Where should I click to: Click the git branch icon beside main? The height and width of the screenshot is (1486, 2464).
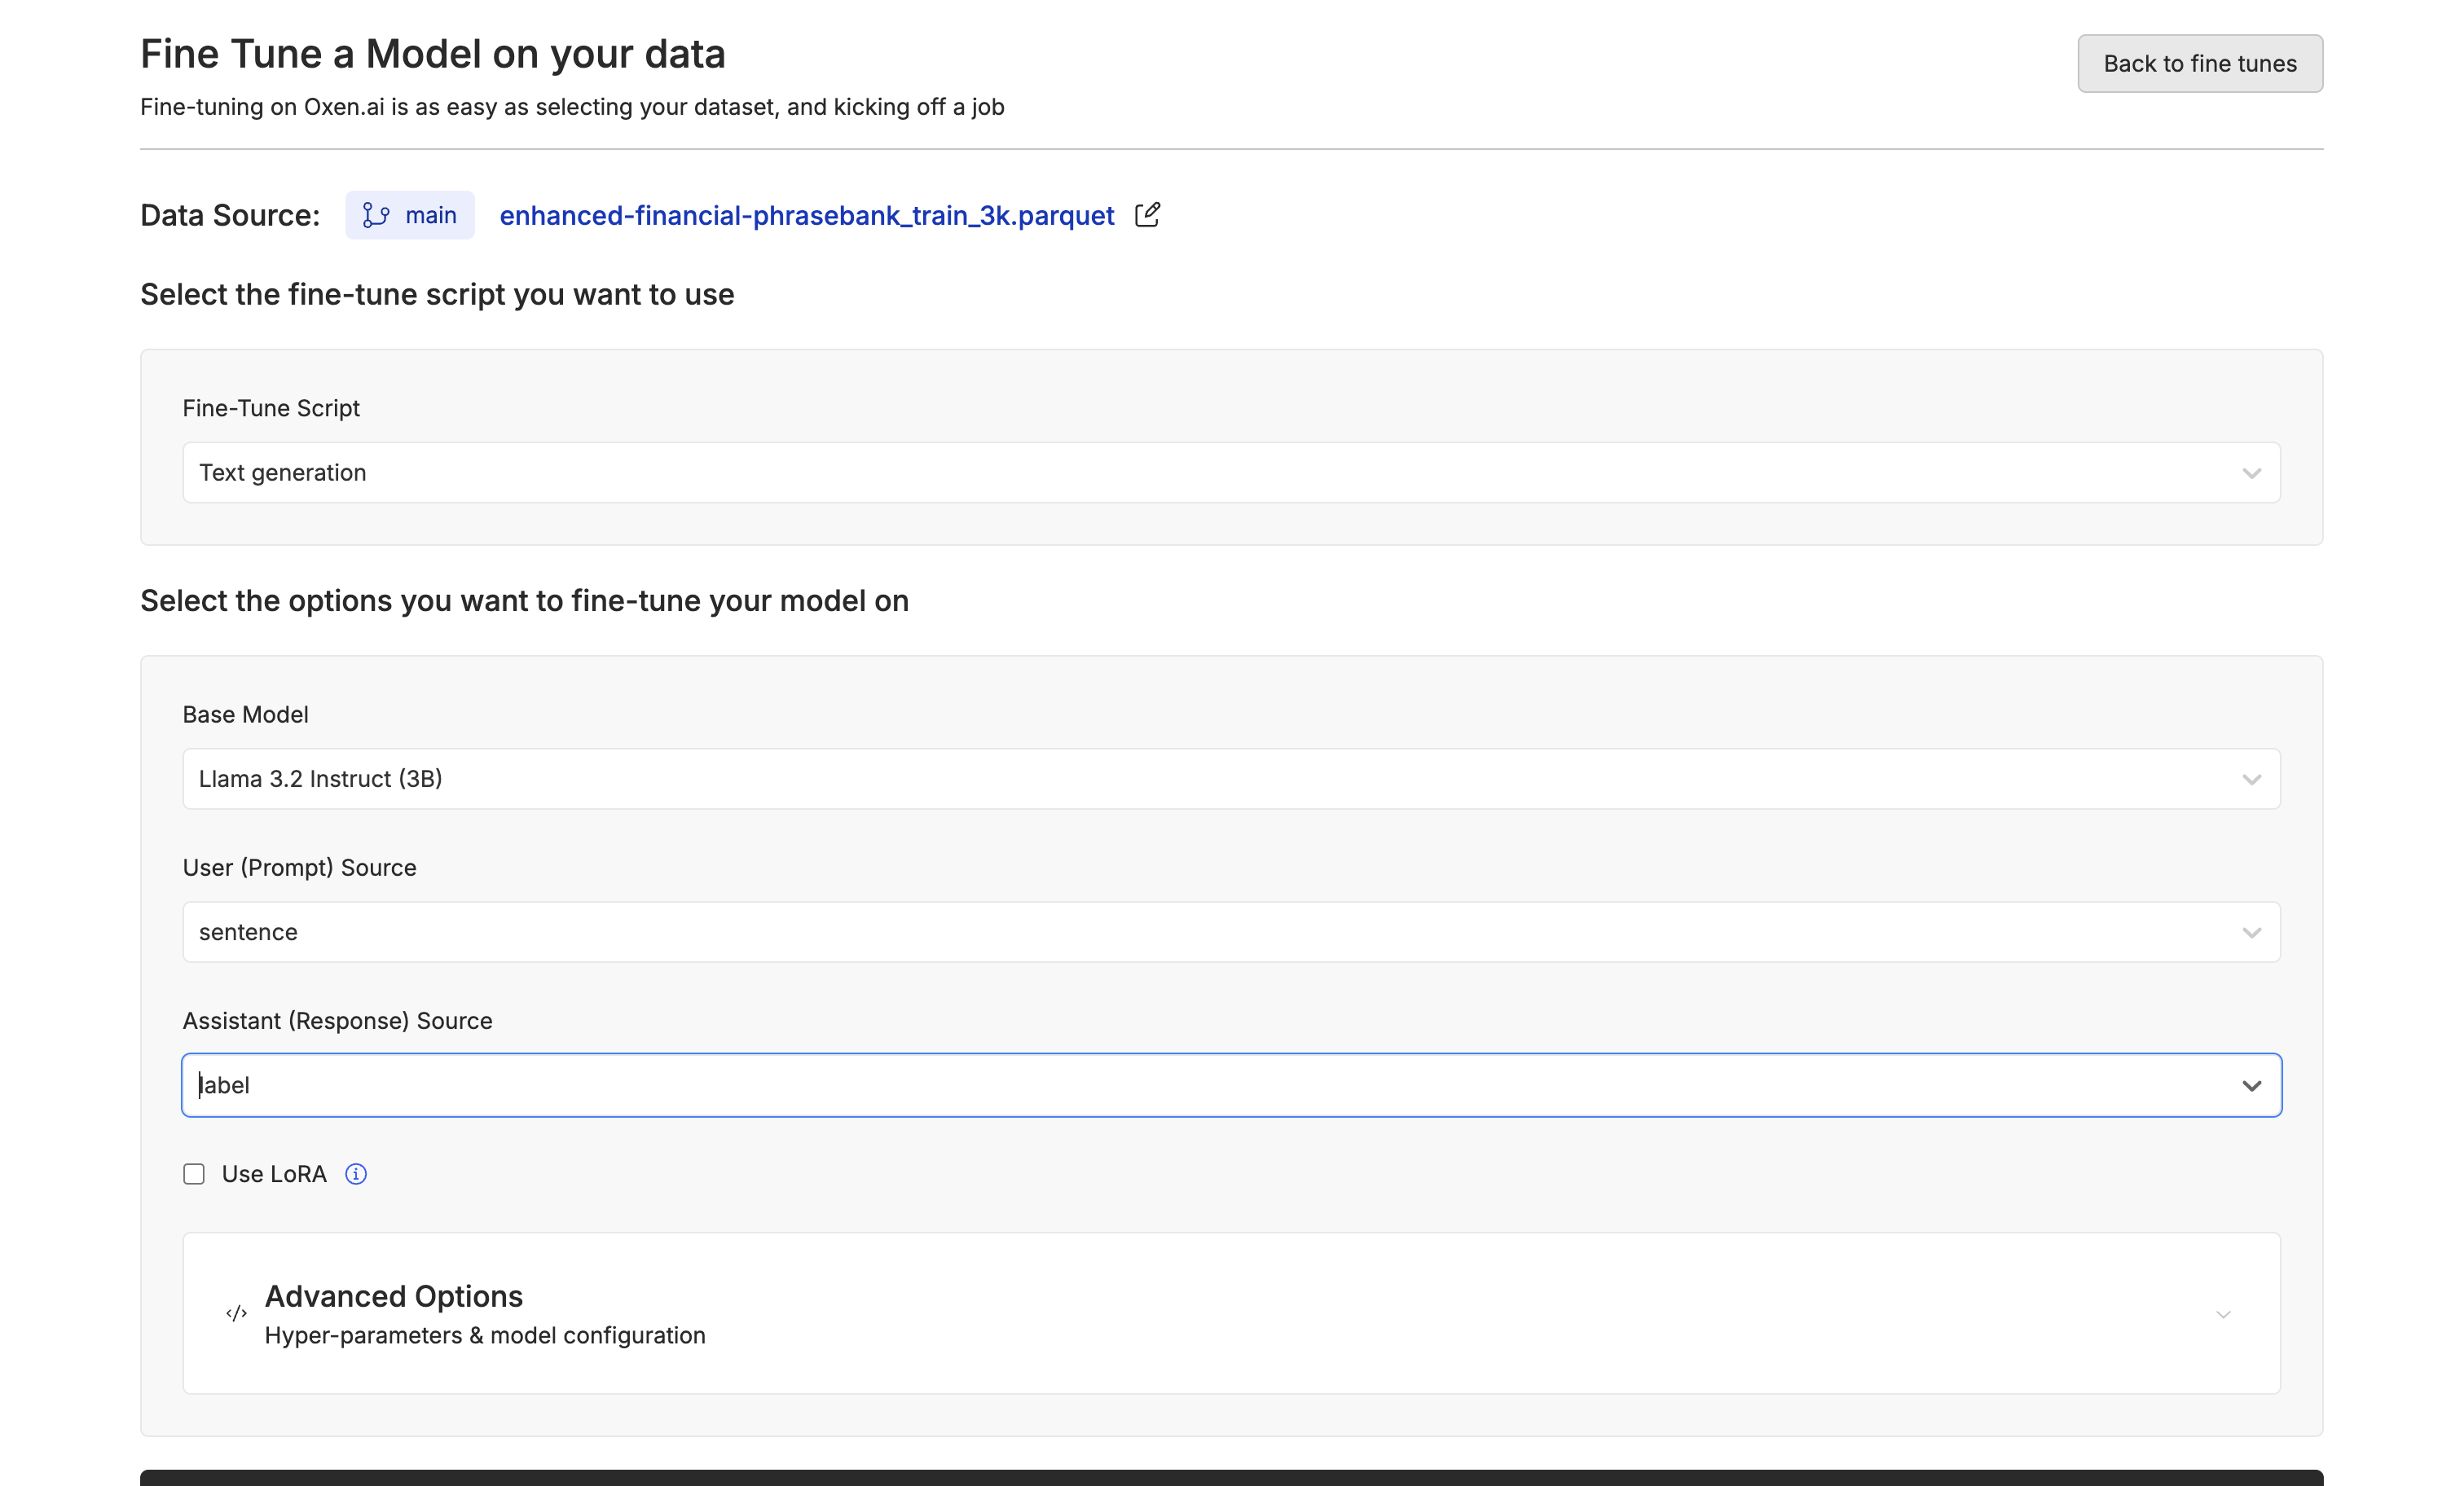(375, 215)
